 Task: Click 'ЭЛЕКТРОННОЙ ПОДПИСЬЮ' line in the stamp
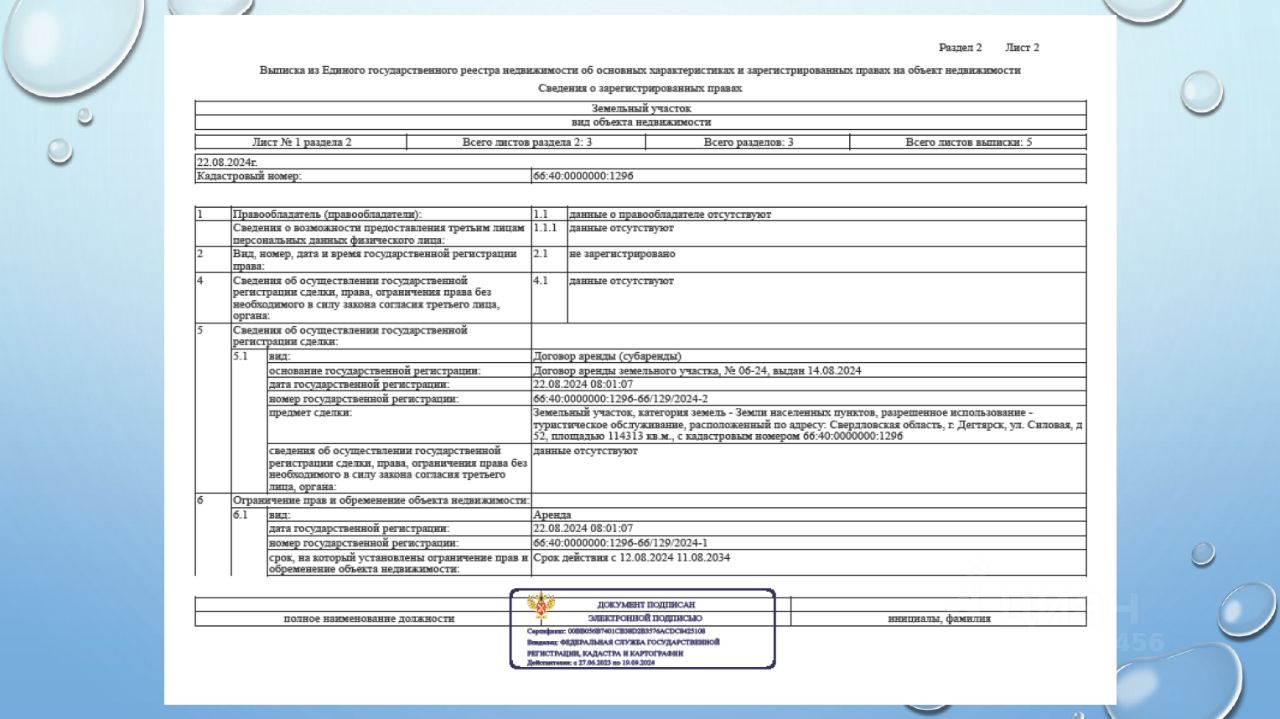point(645,618)
